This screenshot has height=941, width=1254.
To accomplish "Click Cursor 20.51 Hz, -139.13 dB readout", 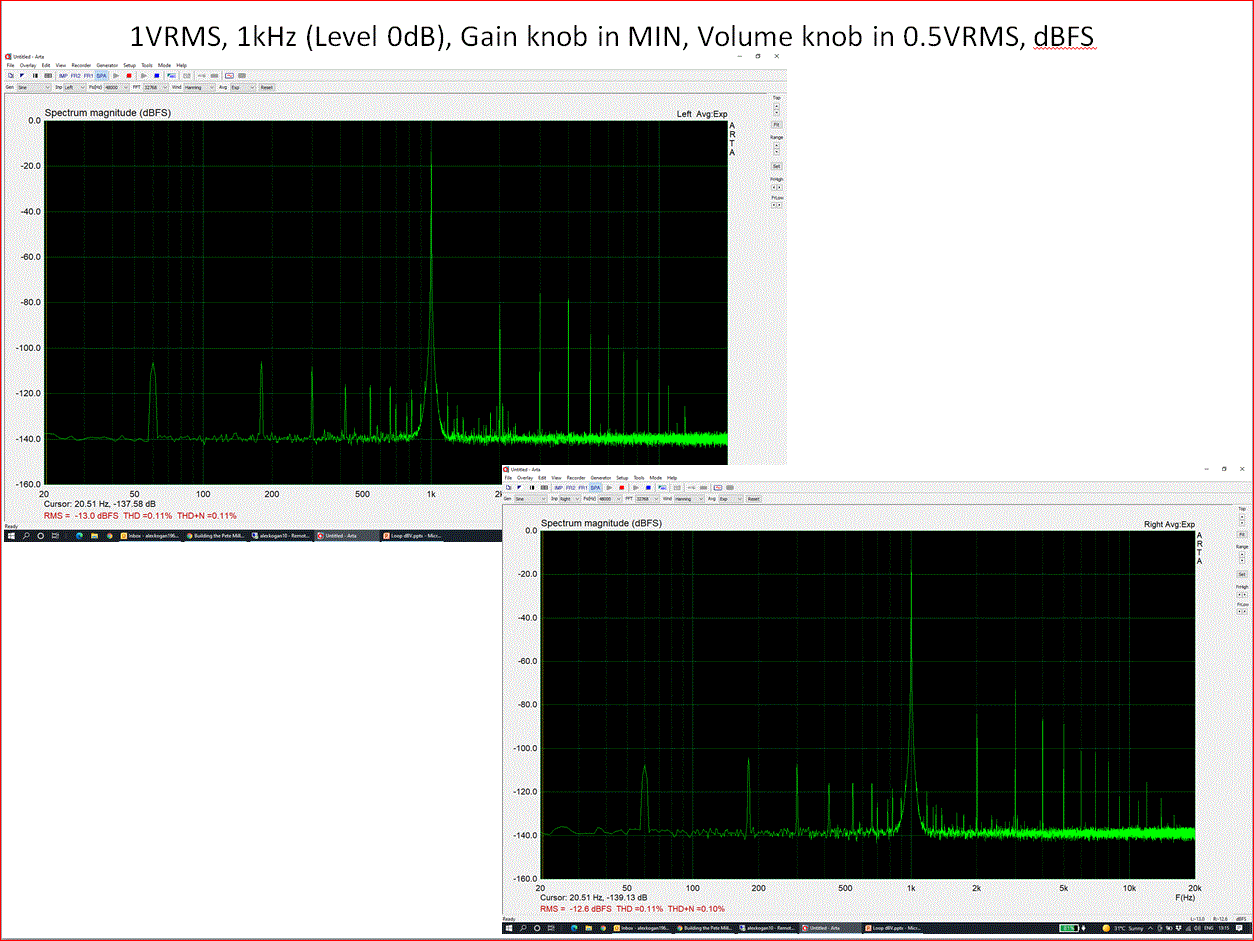I will coord(593,897).
